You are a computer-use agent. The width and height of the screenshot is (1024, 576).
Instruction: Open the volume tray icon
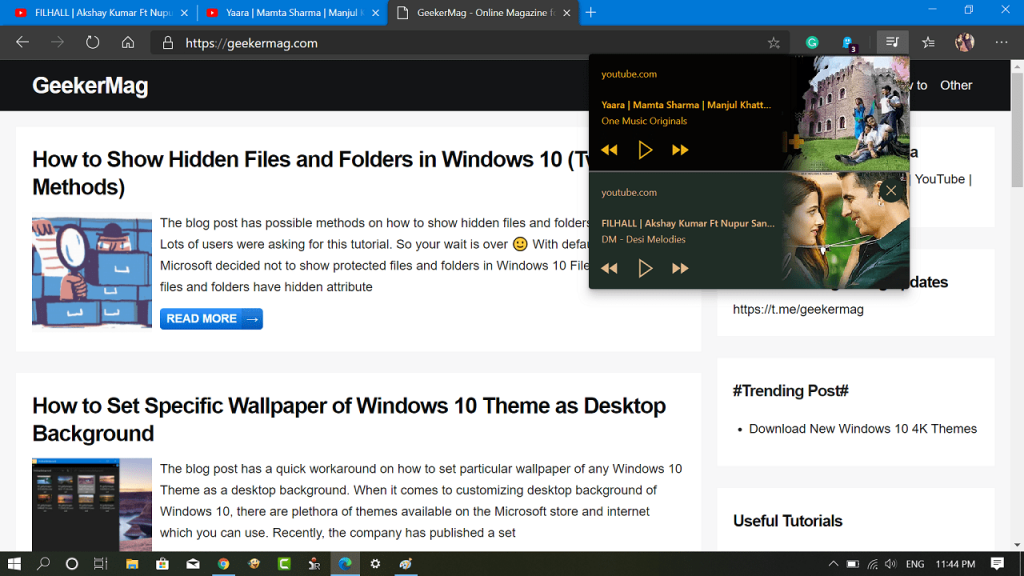(891, 564)
